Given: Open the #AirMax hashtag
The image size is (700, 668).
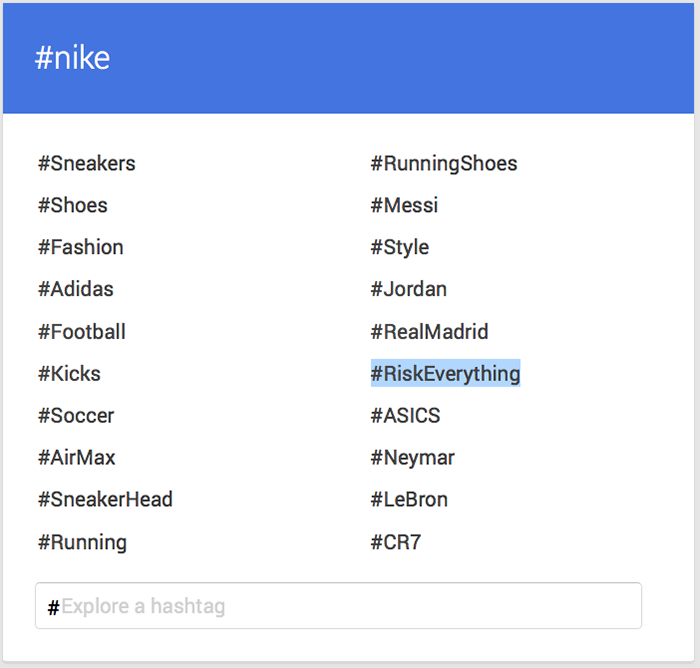Looking at the screenshot, I should (x=77, y=458).
